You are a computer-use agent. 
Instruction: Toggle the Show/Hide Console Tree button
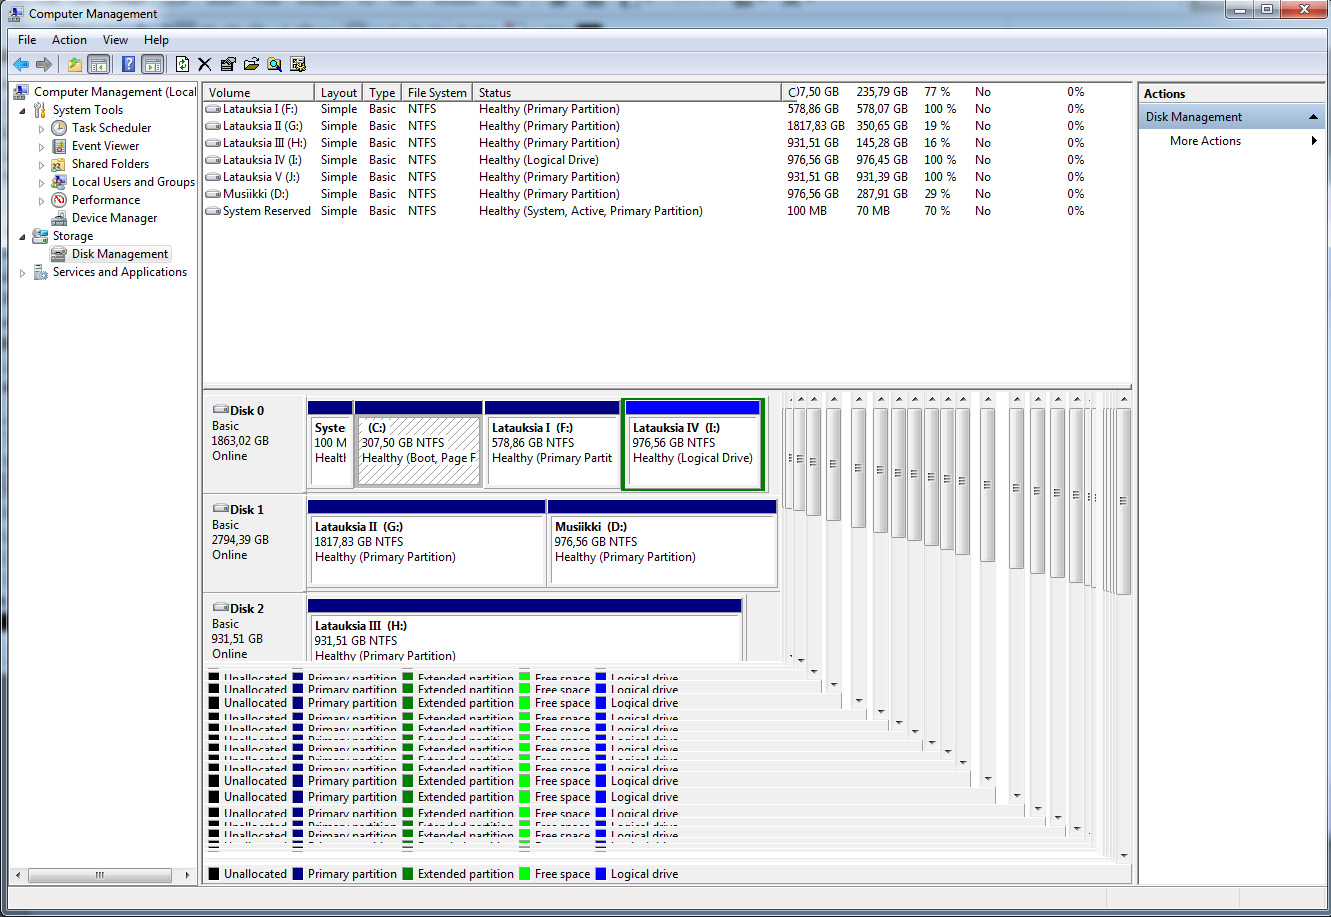[x=98, y=65]
